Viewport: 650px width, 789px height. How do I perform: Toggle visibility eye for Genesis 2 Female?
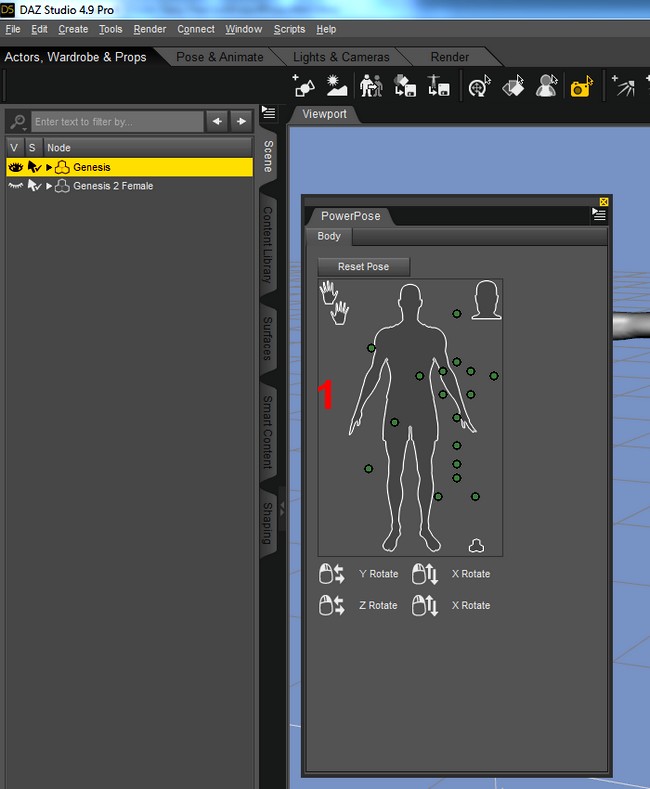[16, 186]
